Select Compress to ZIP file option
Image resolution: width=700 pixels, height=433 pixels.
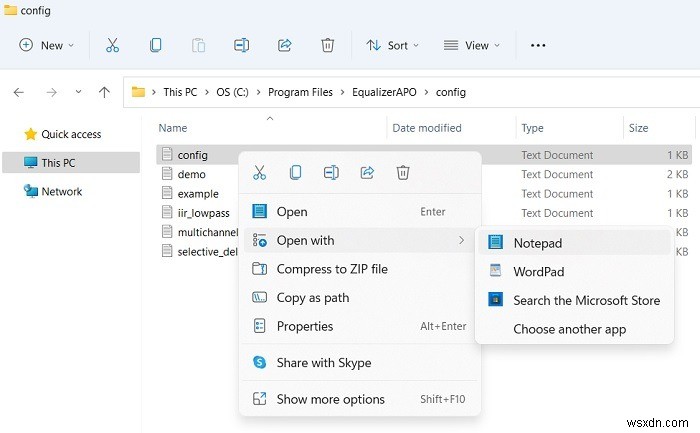coord(331,269)
